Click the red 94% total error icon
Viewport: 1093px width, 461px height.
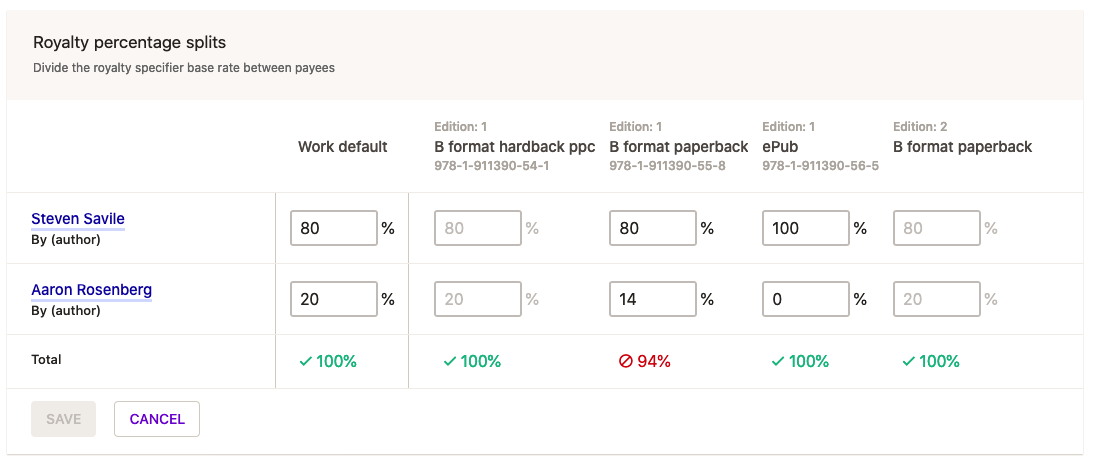(626, 362)
